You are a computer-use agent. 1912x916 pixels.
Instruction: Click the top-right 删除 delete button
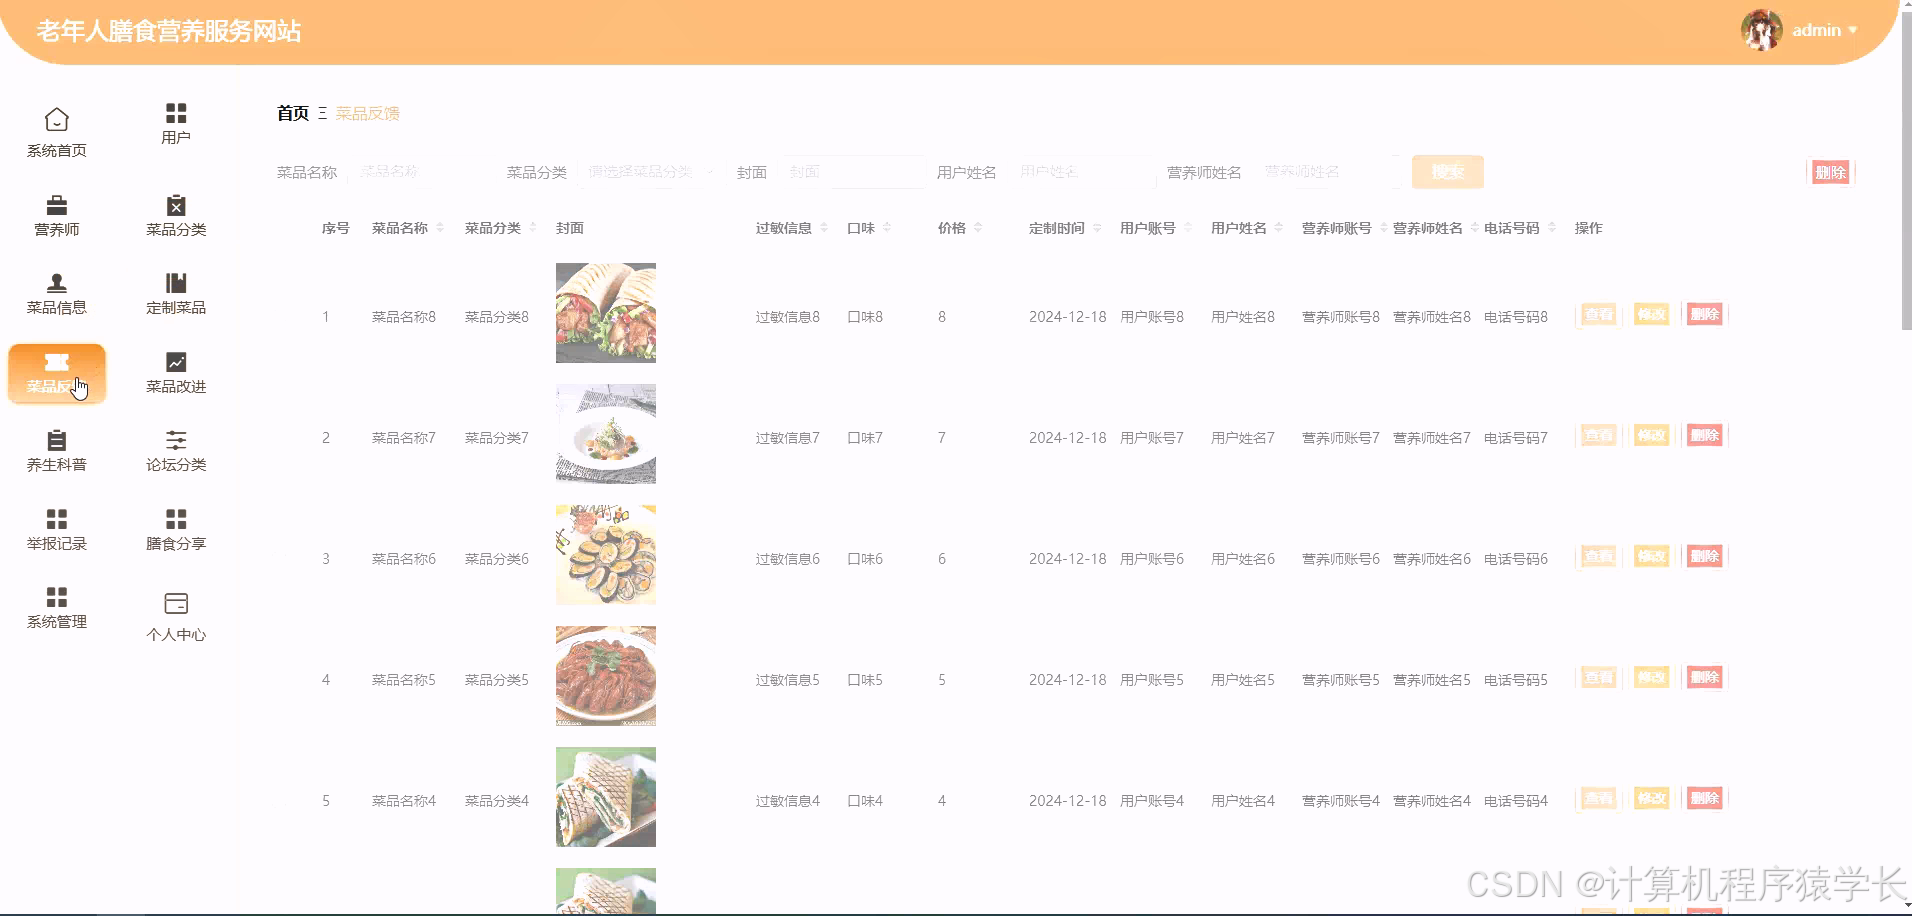[1831, 171]
